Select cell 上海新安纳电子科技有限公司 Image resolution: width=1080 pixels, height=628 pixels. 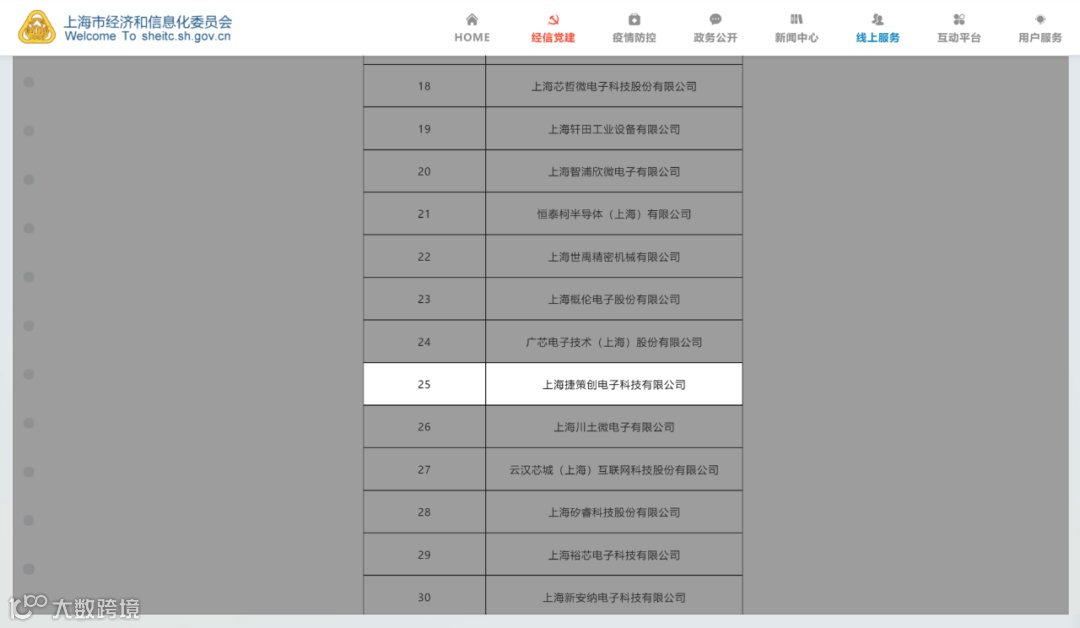614,596
